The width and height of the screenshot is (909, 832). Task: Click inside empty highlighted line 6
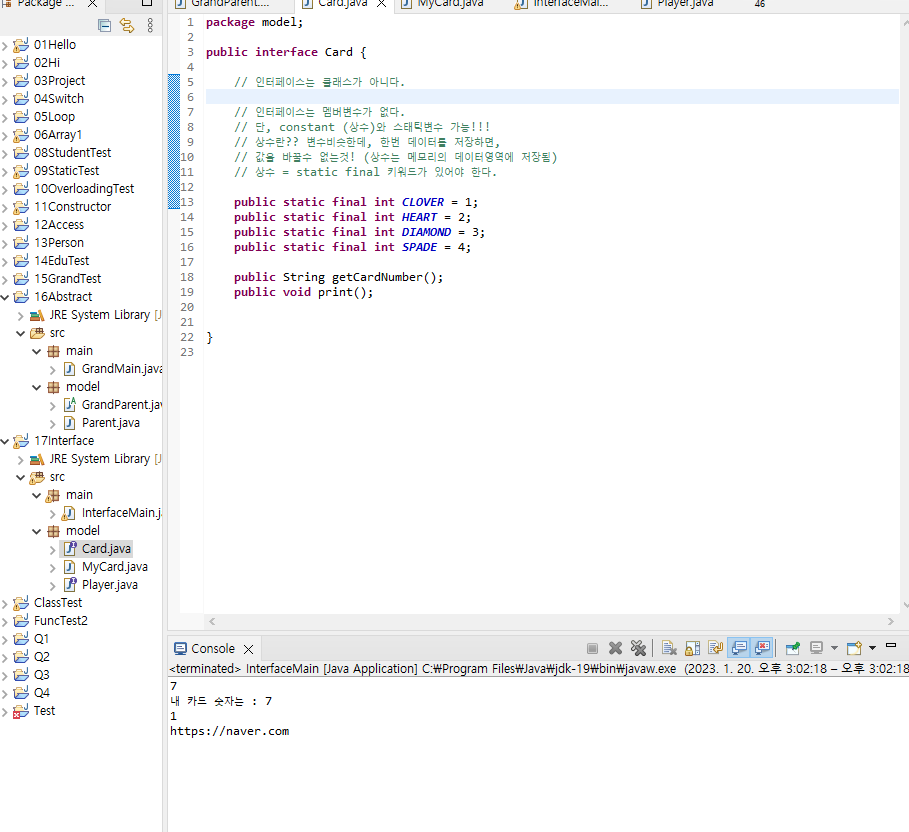click(x=552, y=97)
